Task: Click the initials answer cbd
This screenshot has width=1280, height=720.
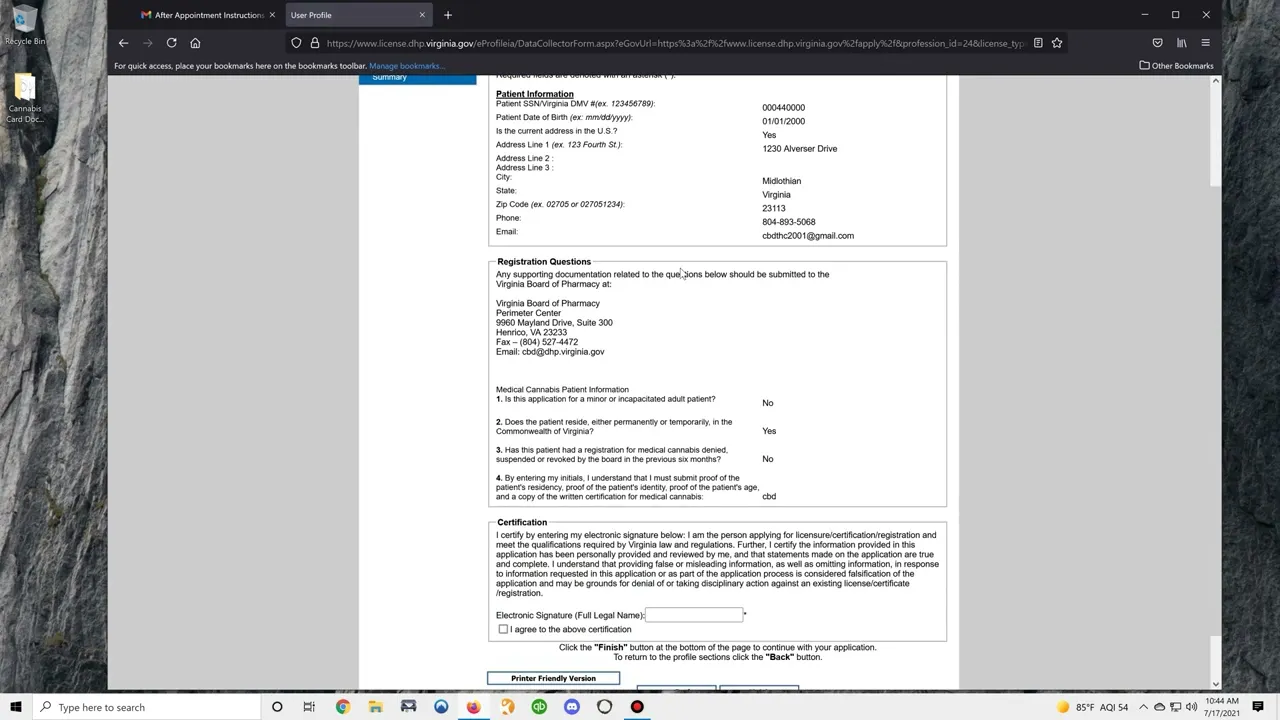Action: point(769,496)
